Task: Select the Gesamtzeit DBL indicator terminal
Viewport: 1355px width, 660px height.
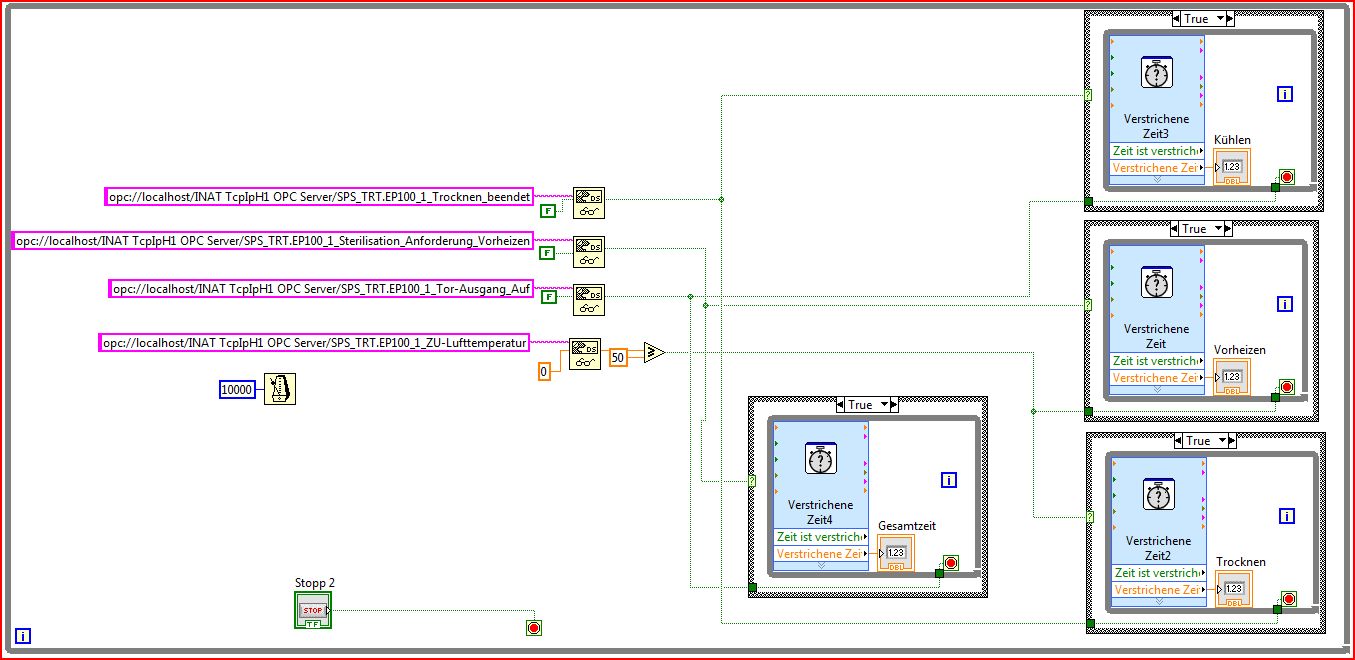Action: click(896, 553)
